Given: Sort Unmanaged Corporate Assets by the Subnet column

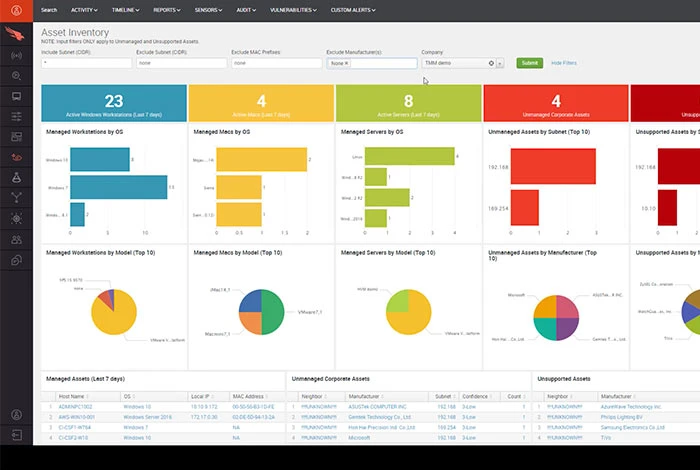Looking at the screenshot, I should [x=445, y=396].
